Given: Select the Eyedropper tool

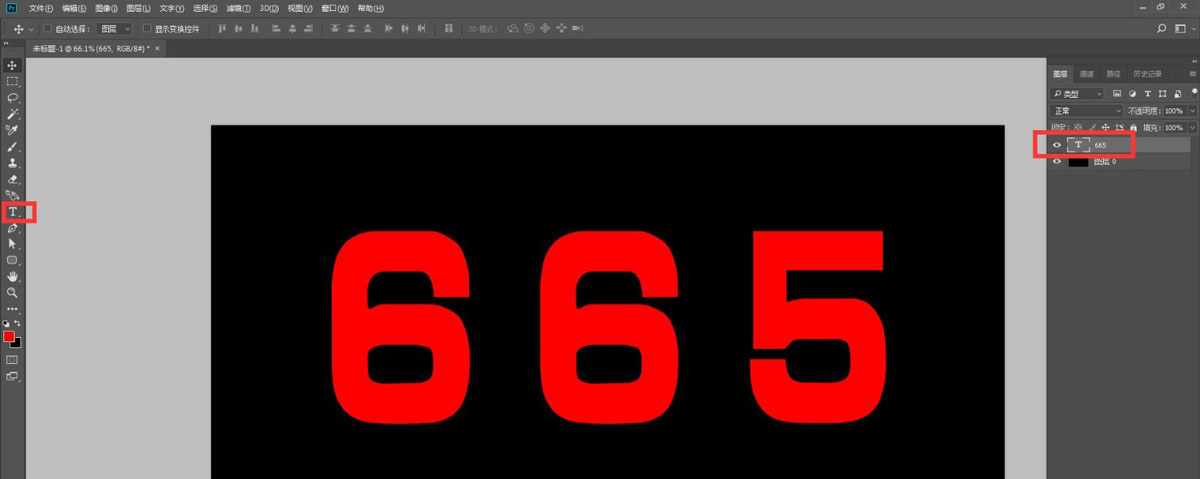Looking at the screenshot, I should coord(13,130).
